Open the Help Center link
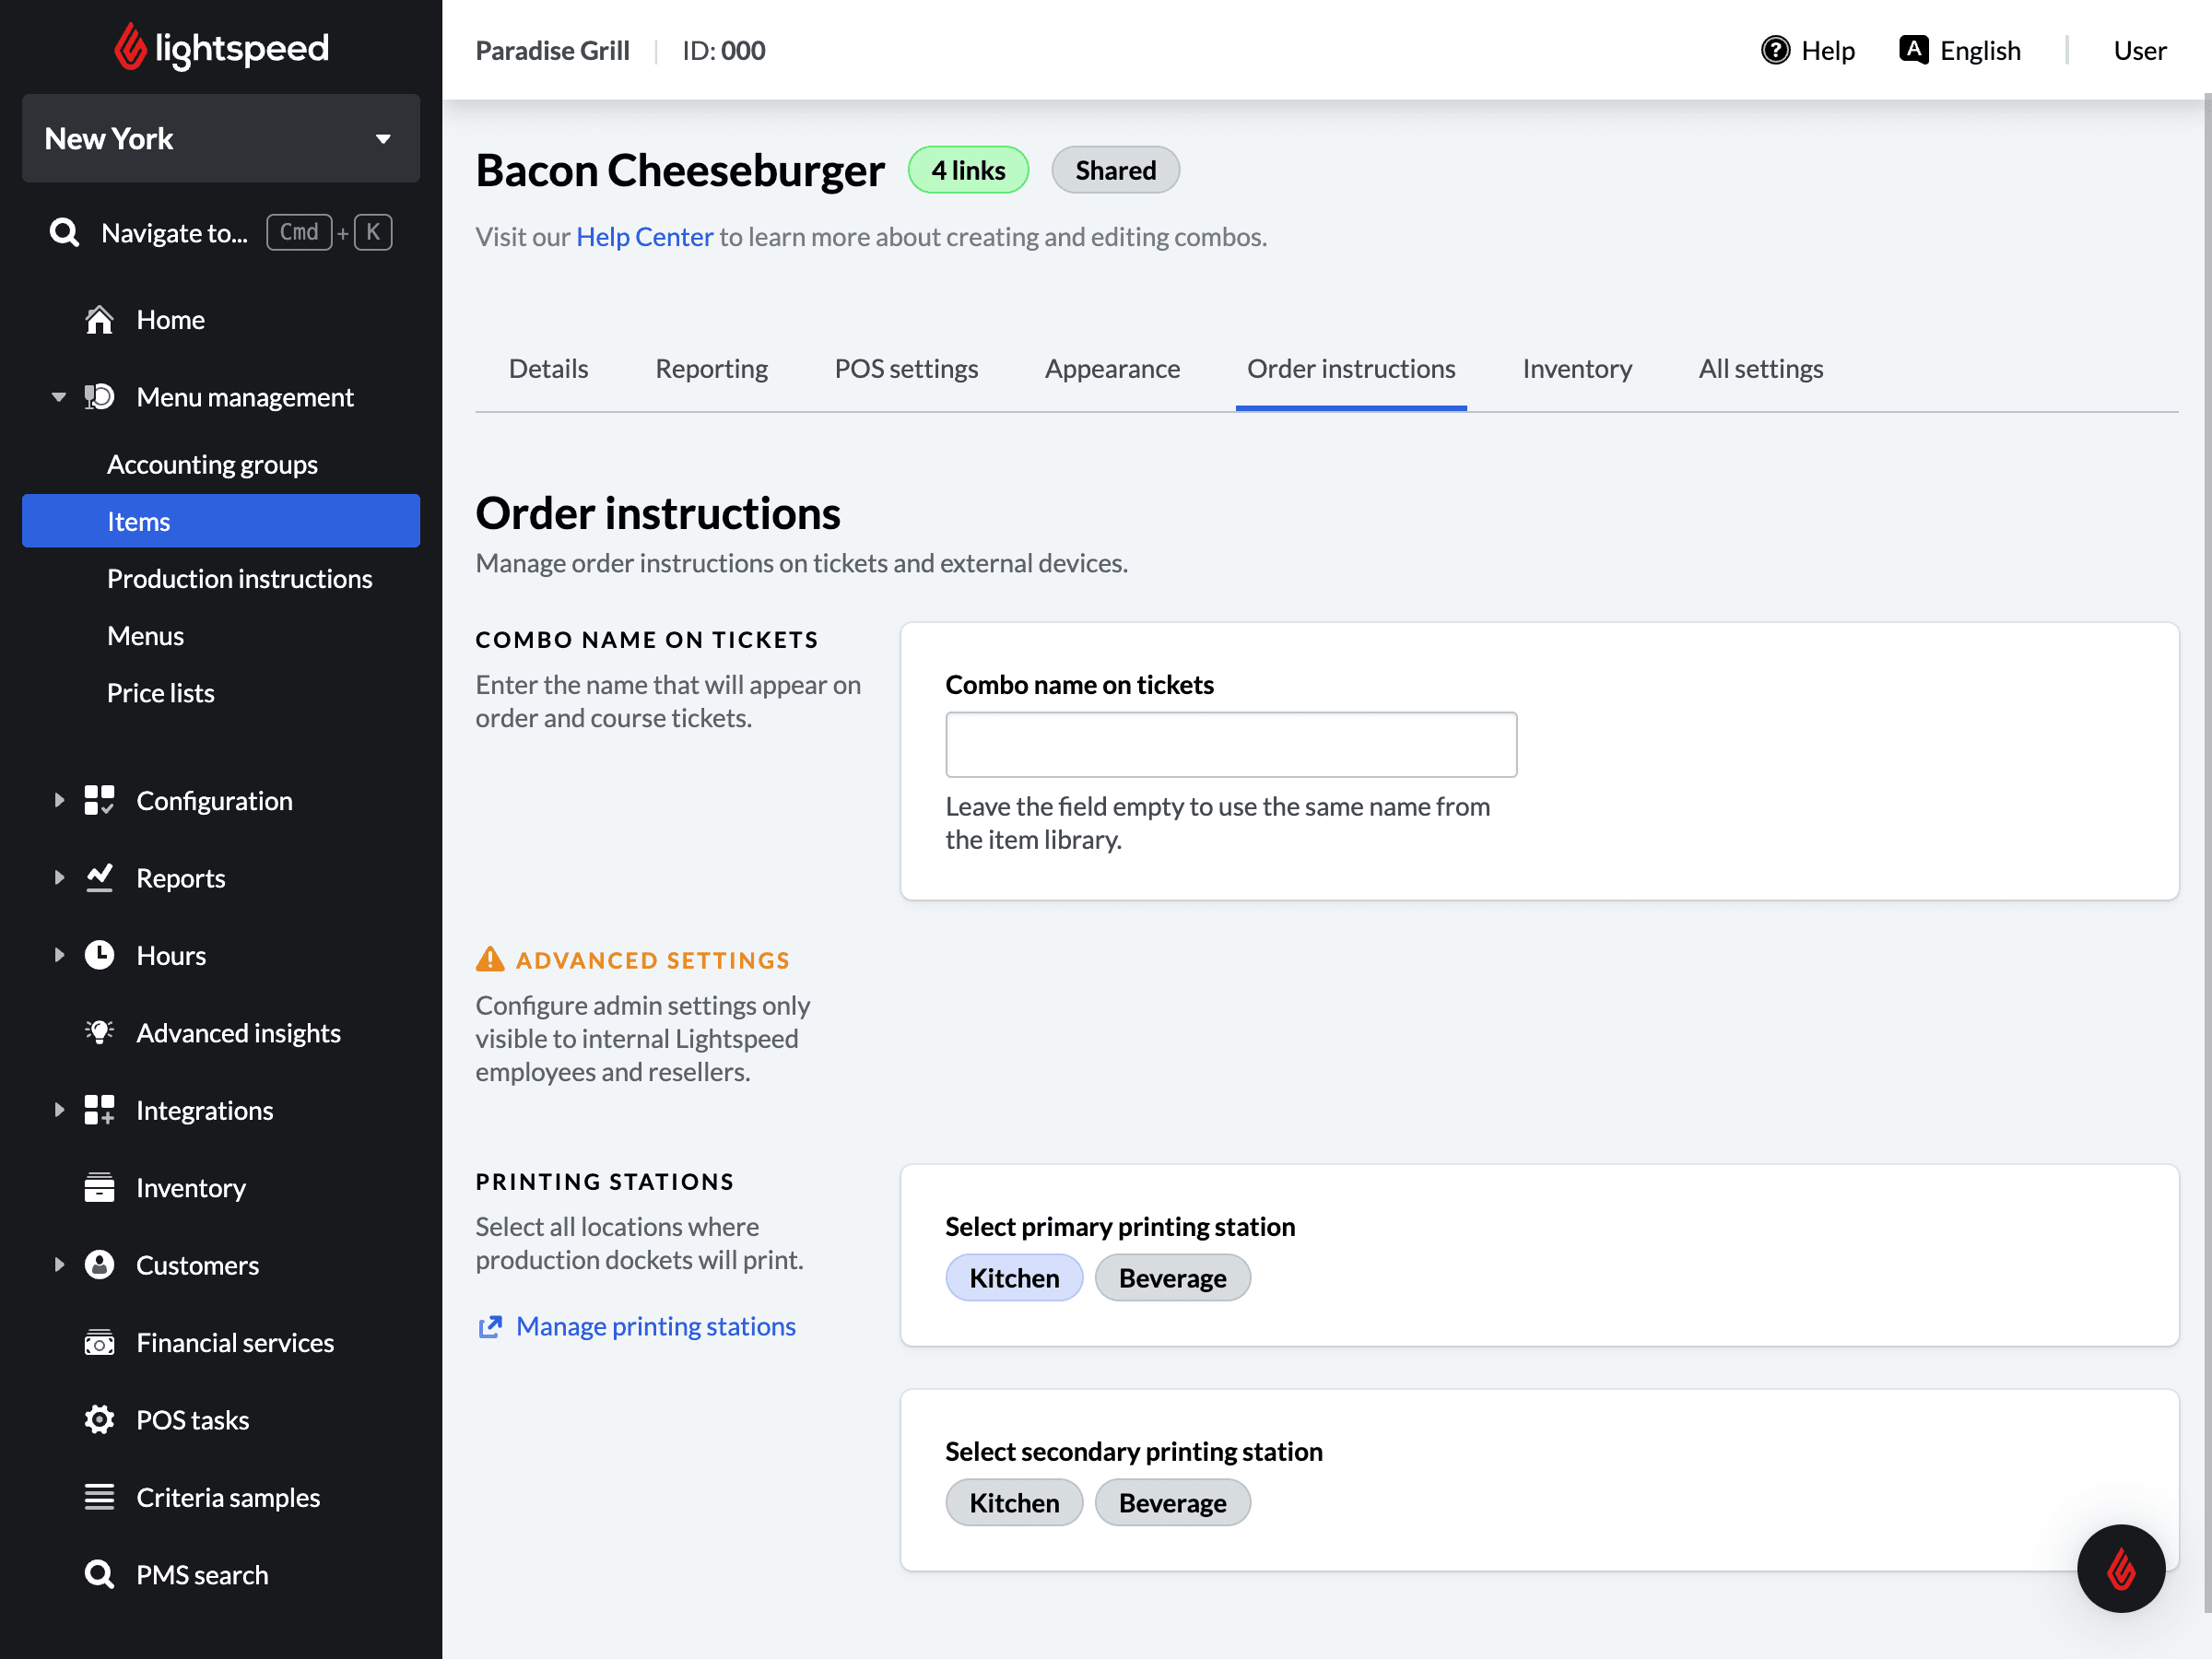Viewport: 2212px width, 1659px height. (x=644, y=237)
